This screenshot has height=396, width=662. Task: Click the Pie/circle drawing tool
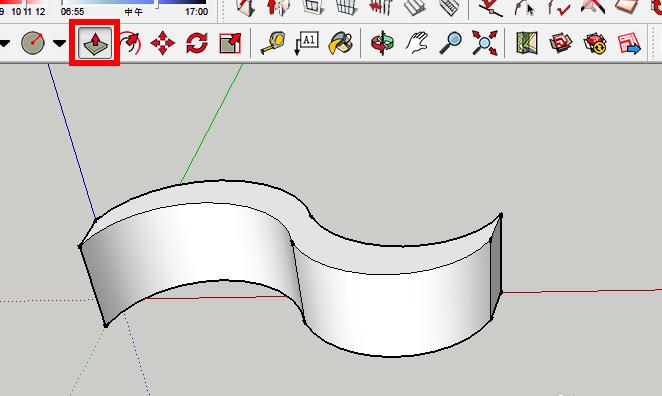[x=33, y=43]
